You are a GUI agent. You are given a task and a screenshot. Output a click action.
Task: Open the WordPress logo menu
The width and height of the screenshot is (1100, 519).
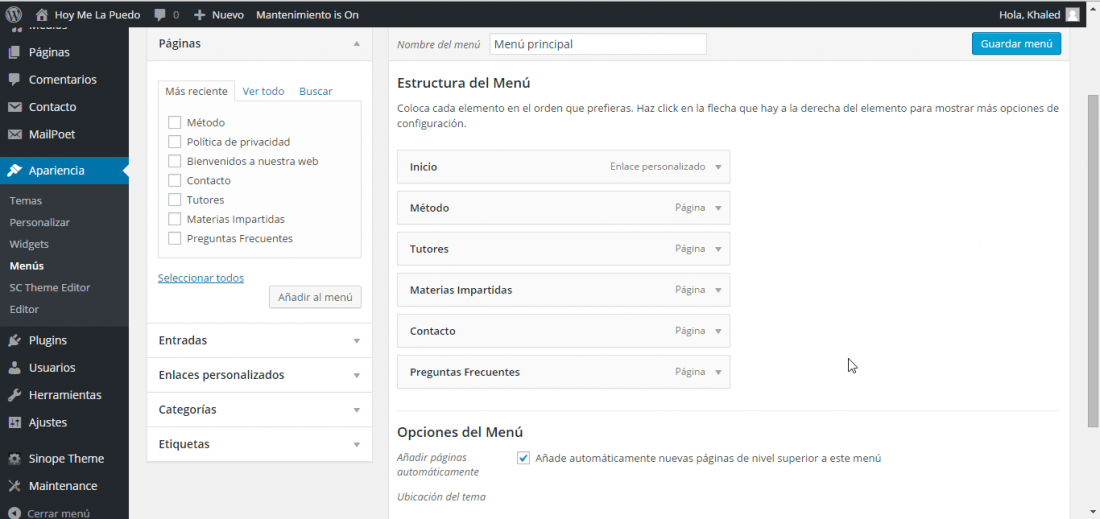[14, 14]
